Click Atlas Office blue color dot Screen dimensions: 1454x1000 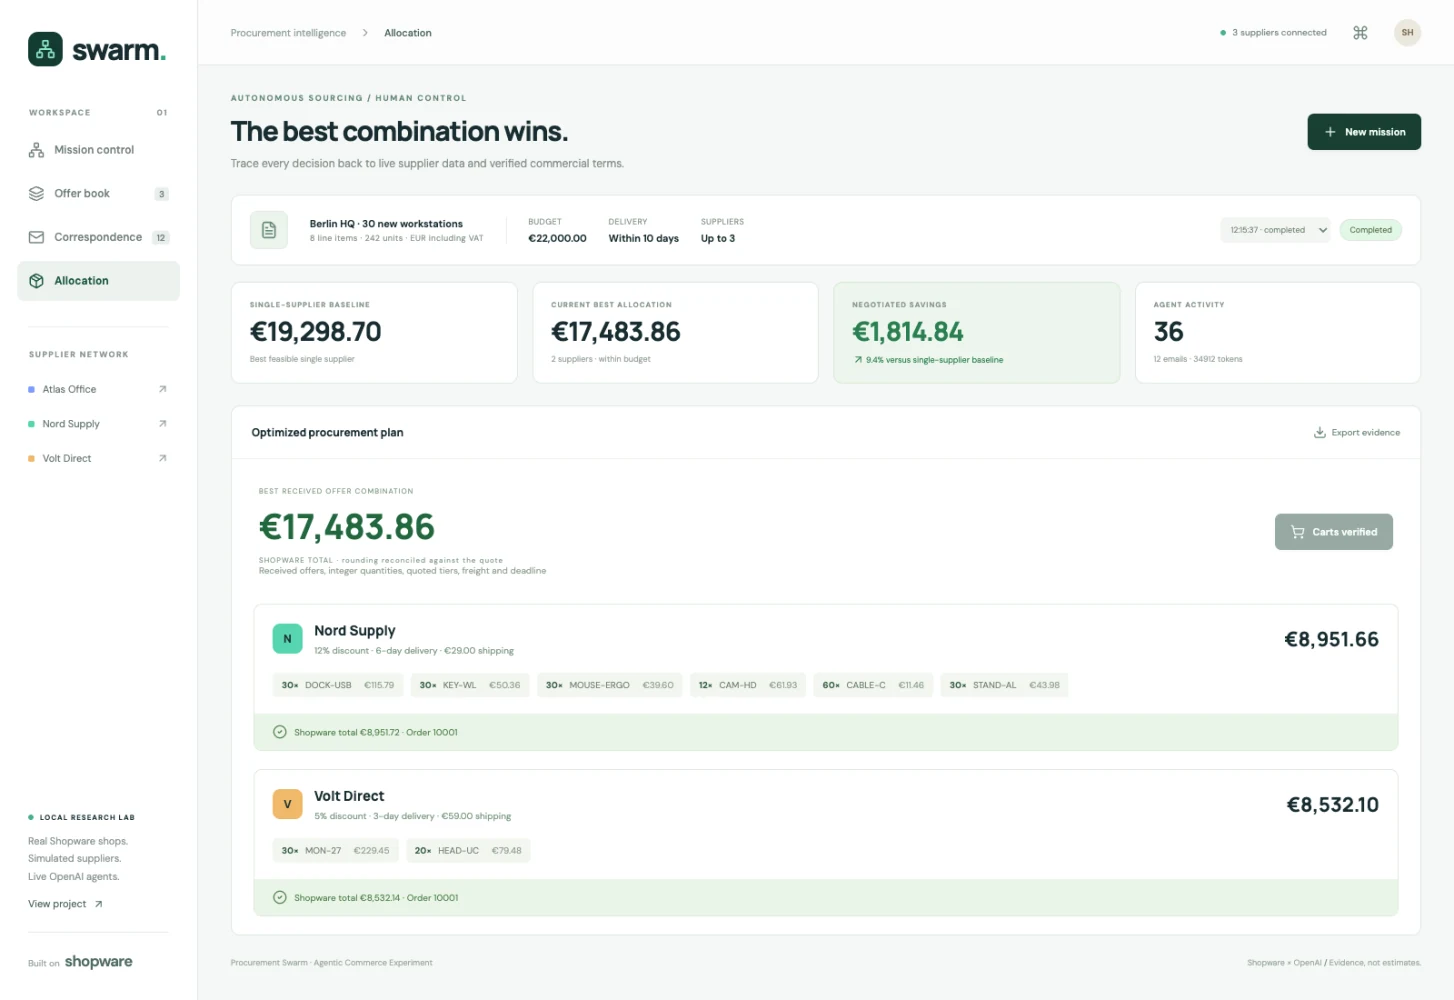(31, 390)
